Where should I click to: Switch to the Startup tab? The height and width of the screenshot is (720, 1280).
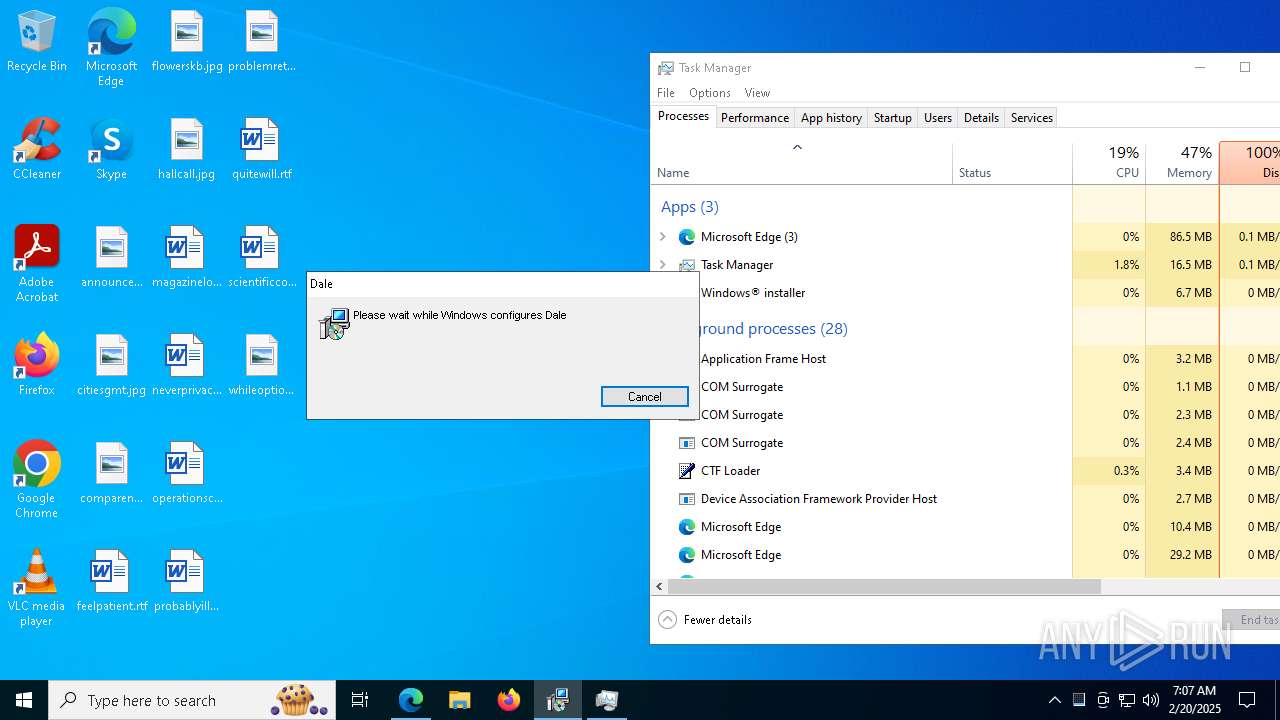click(x=893, y=118)
